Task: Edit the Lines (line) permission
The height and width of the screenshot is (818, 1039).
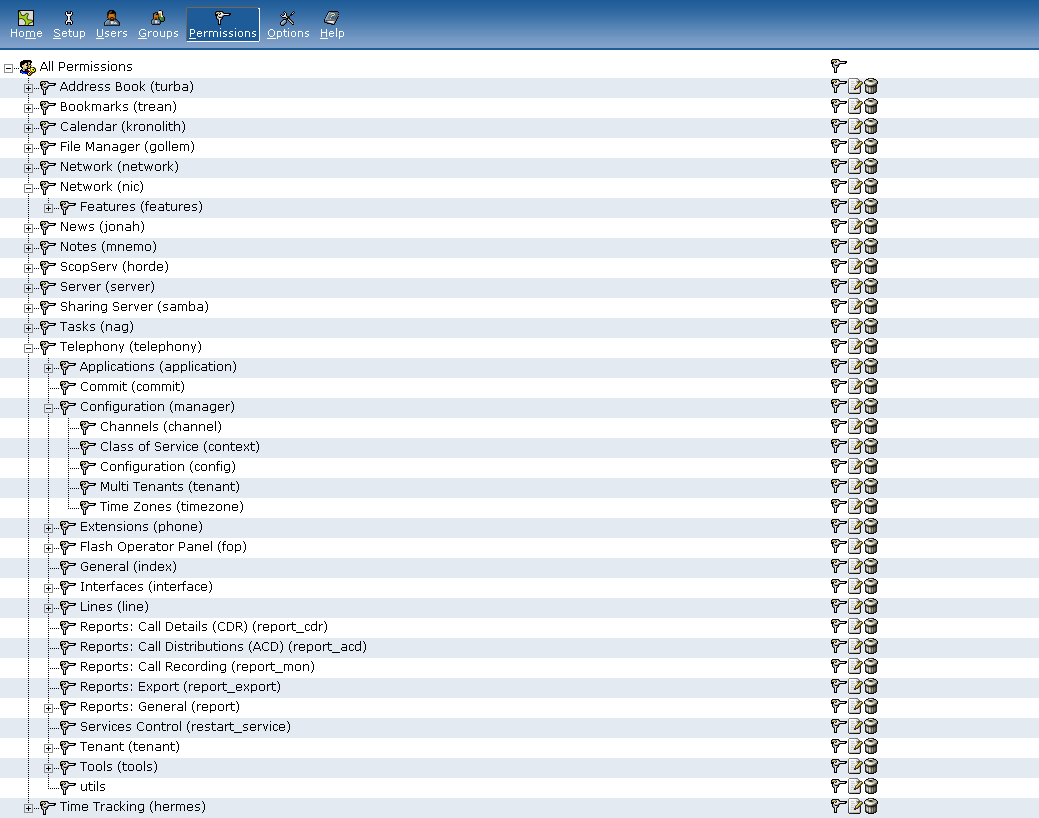Action: coord(855,606)
